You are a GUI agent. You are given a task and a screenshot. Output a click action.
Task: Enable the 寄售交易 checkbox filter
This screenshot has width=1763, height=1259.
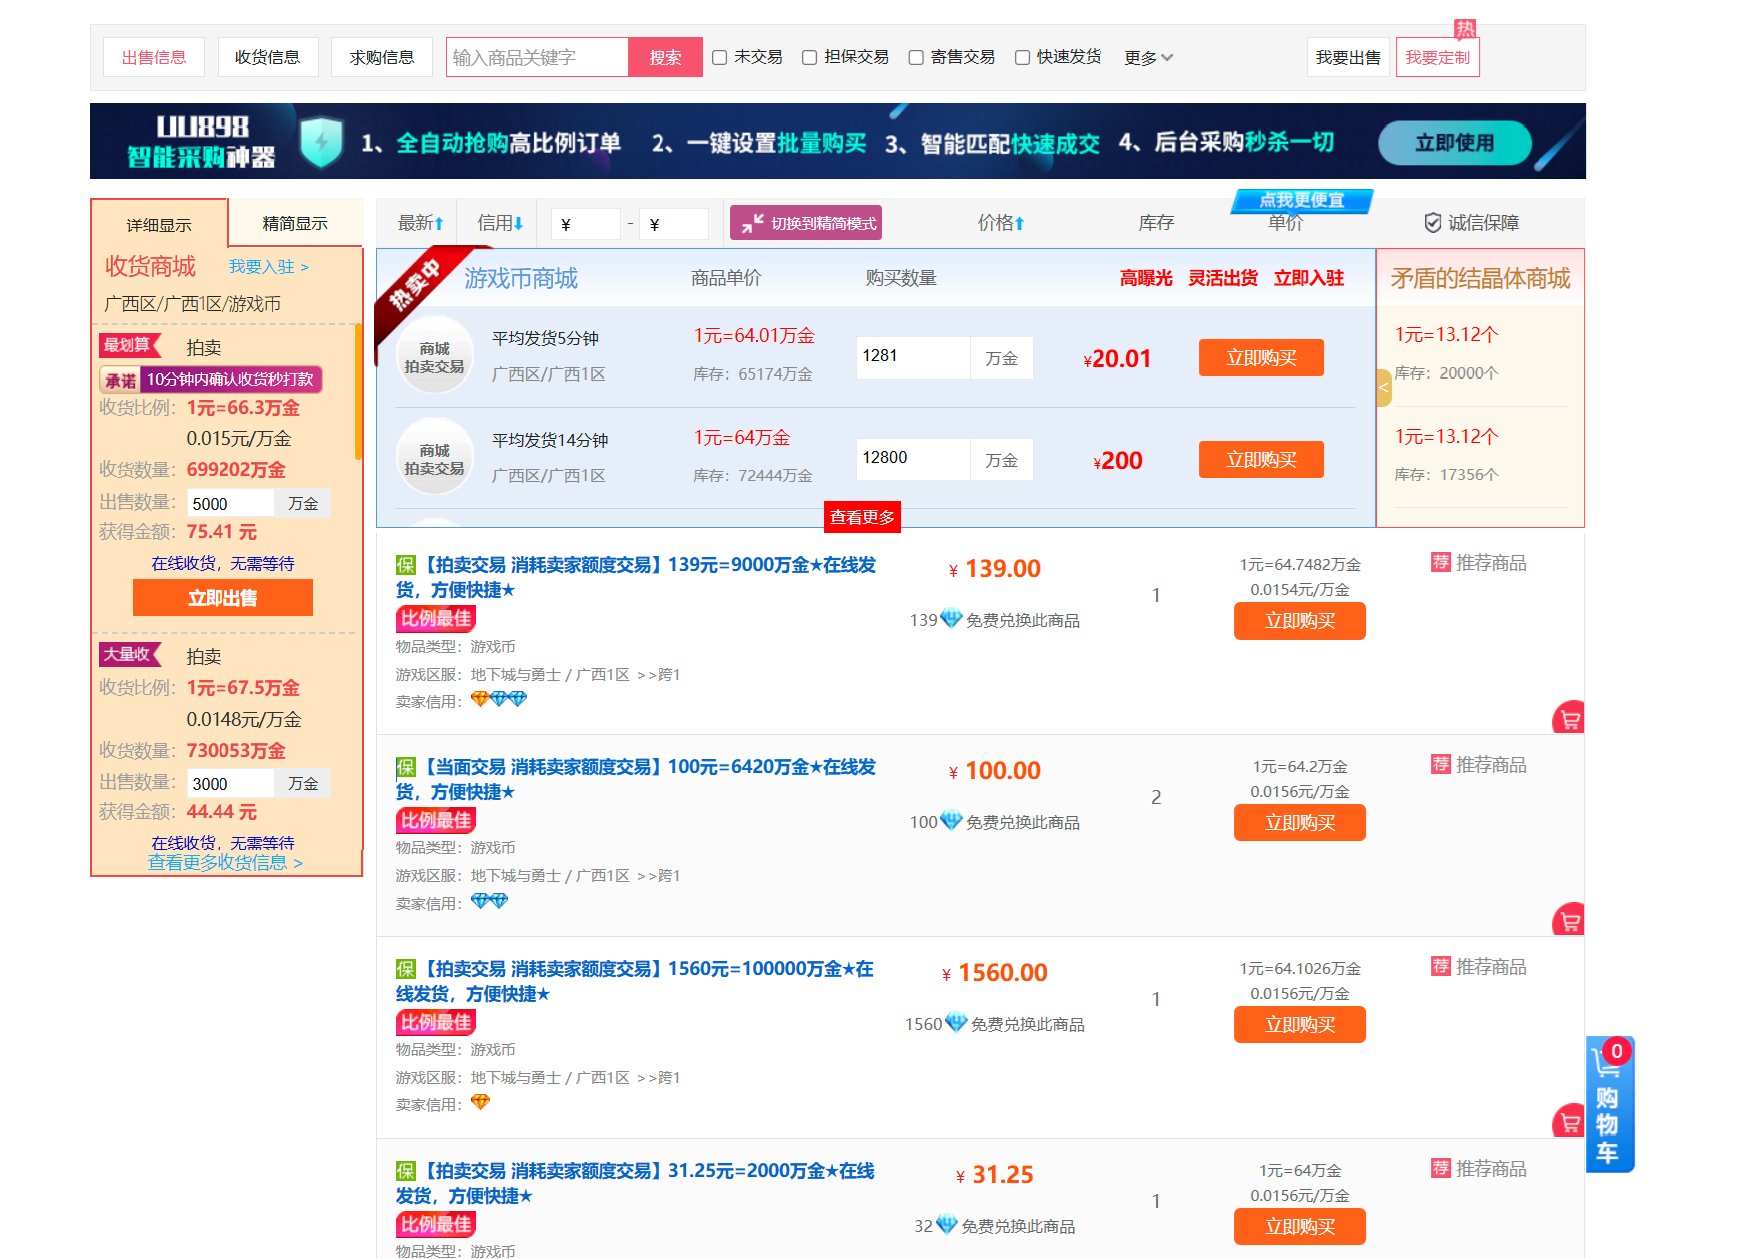tap(916, 57)
